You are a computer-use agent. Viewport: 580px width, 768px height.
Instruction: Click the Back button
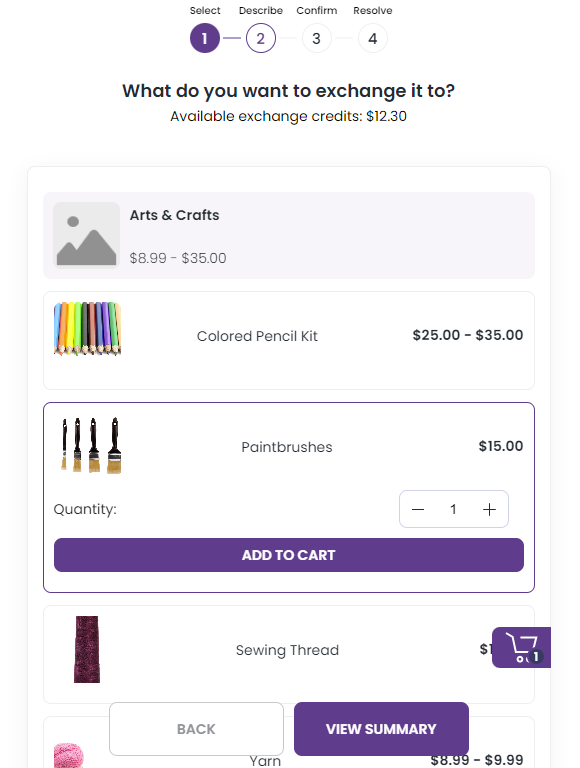pos(196,729)
